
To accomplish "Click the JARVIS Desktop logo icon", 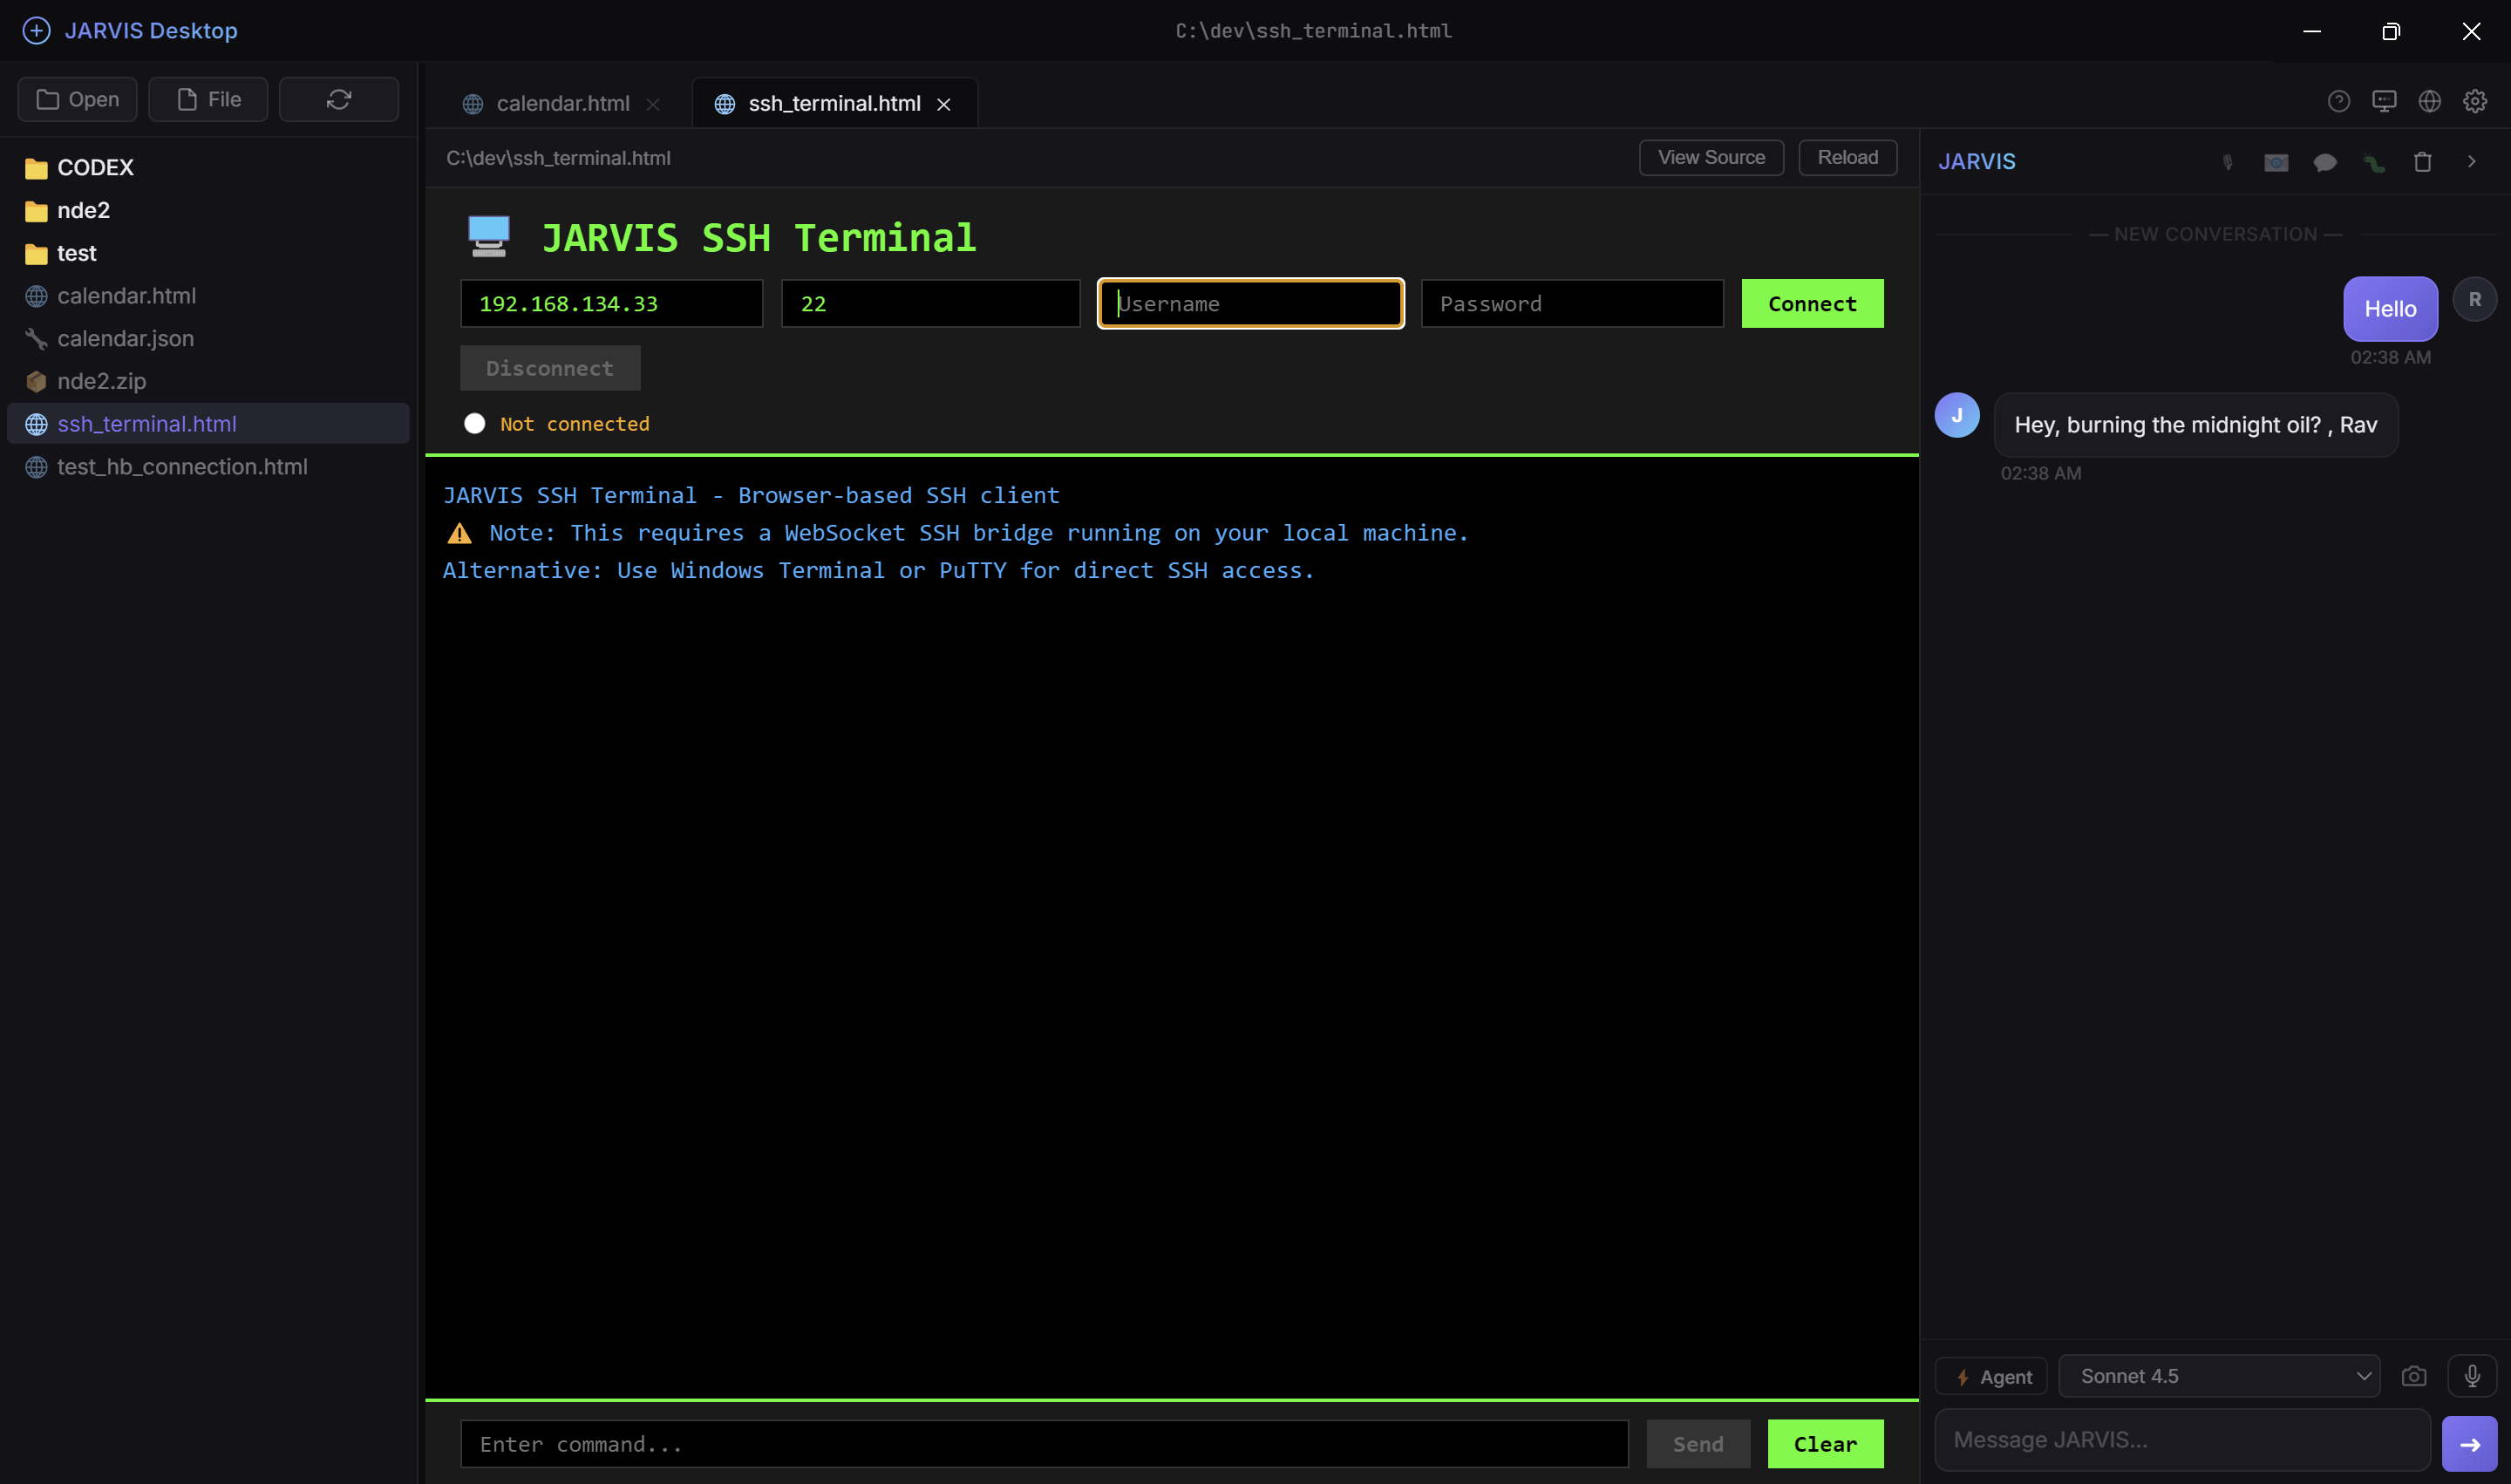I will point(36,31).
